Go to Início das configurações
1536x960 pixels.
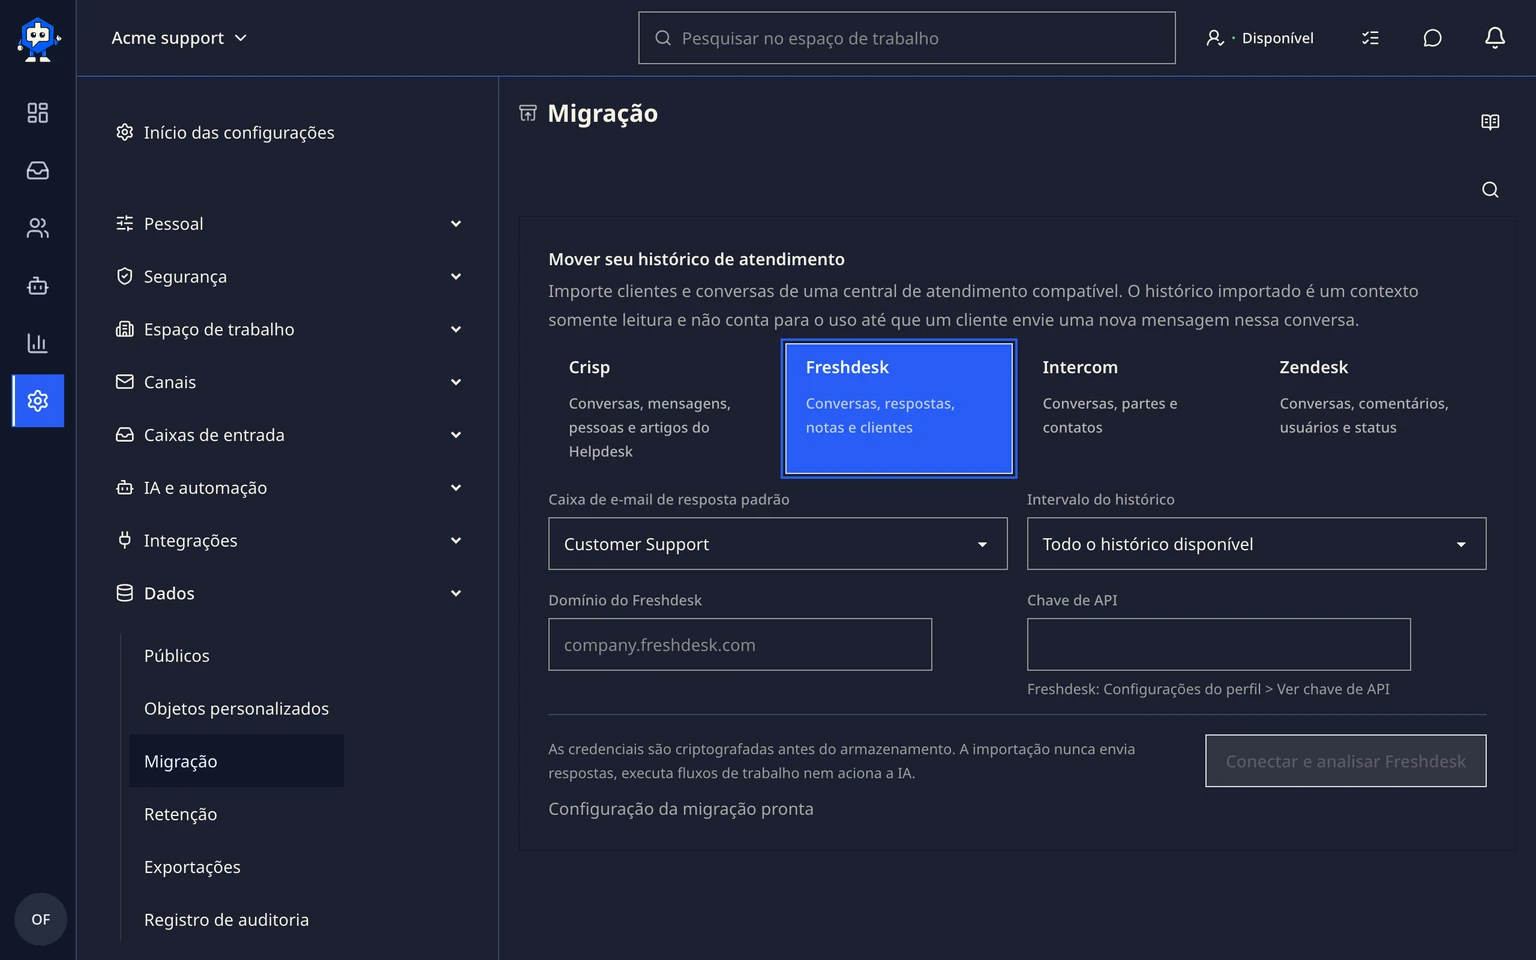point(225,133)
